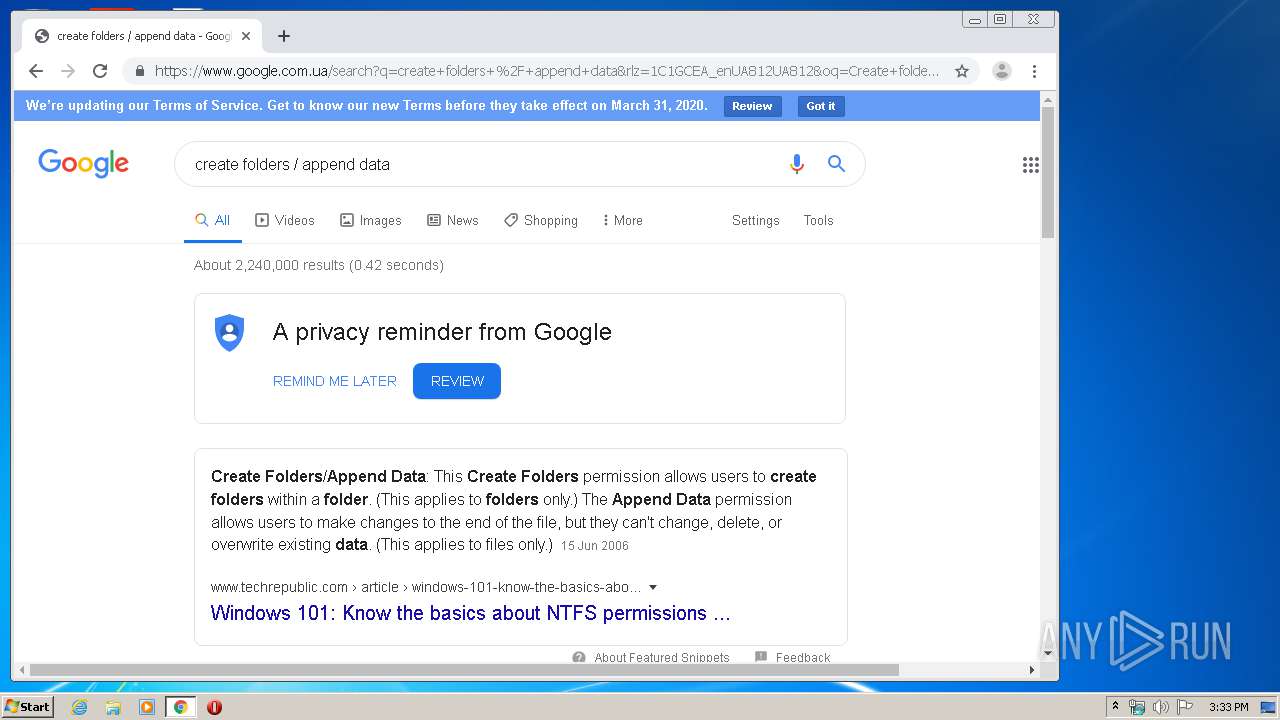The height and width of the screenshot is (720, 1280).
Task: Click the forward navigation arrow
Action: pyautogui.click(x=68, y=71)
